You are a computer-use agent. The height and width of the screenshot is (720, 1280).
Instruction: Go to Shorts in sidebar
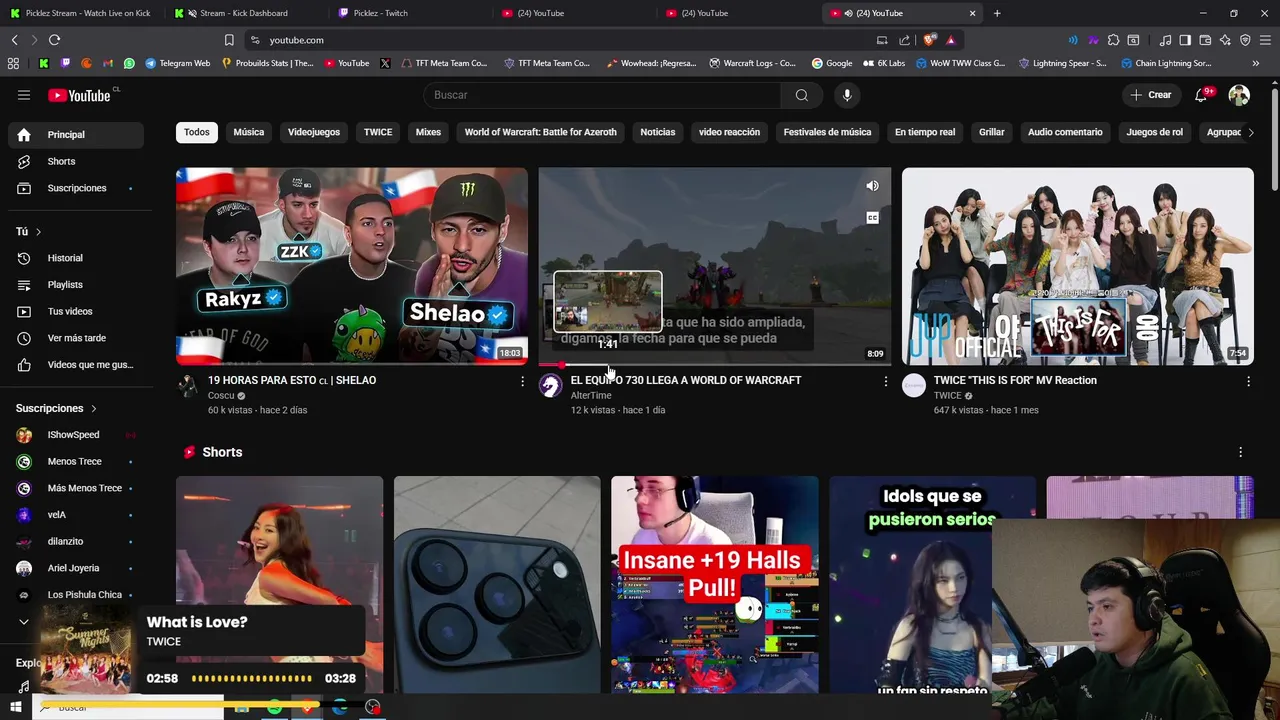[x=76, y=161]
